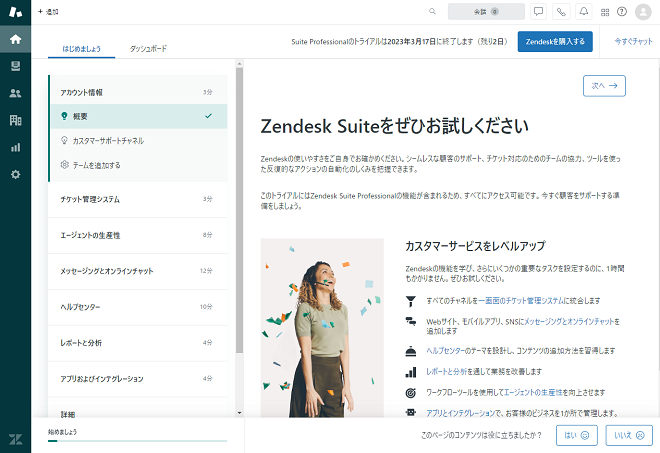Click the Zendeskを購入する button
Screen dimensions: 660x453
555,42
